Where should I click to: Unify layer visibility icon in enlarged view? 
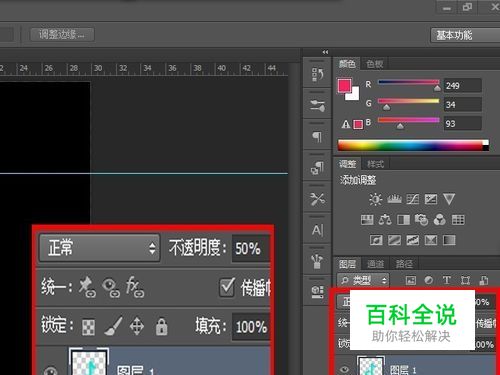[111, 288]
